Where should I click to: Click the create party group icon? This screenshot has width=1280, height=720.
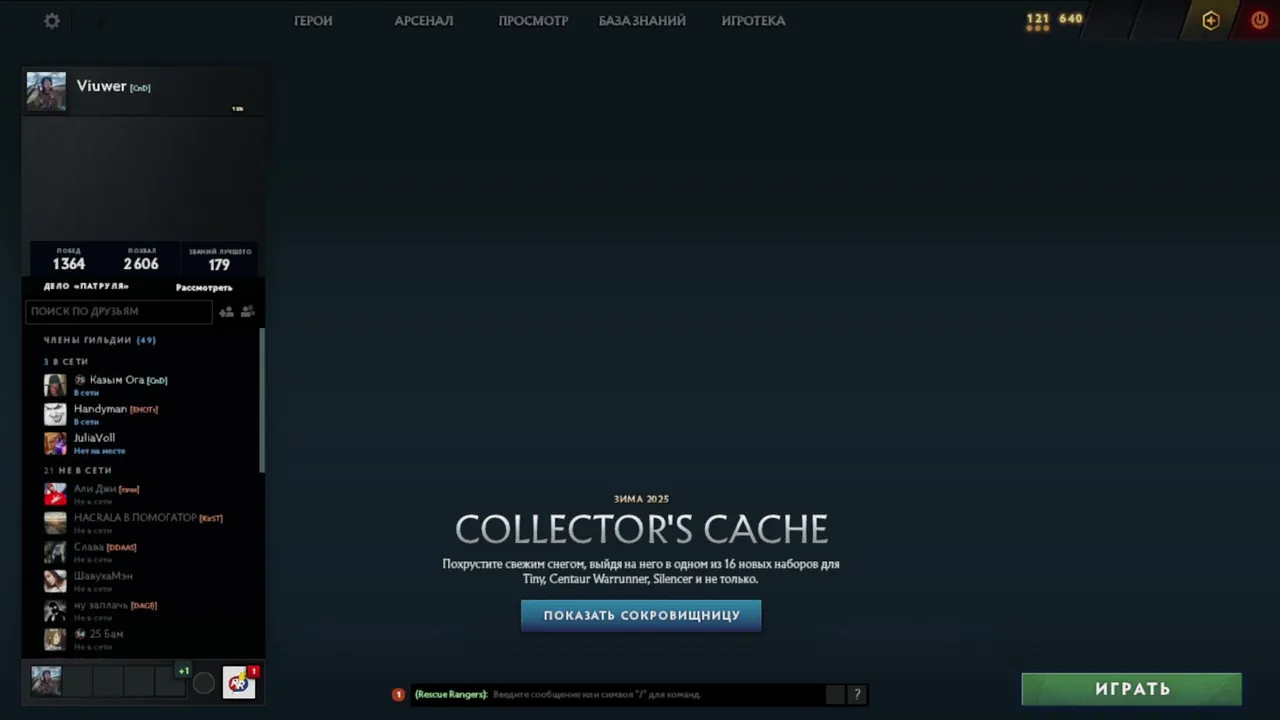pos(247,312)
